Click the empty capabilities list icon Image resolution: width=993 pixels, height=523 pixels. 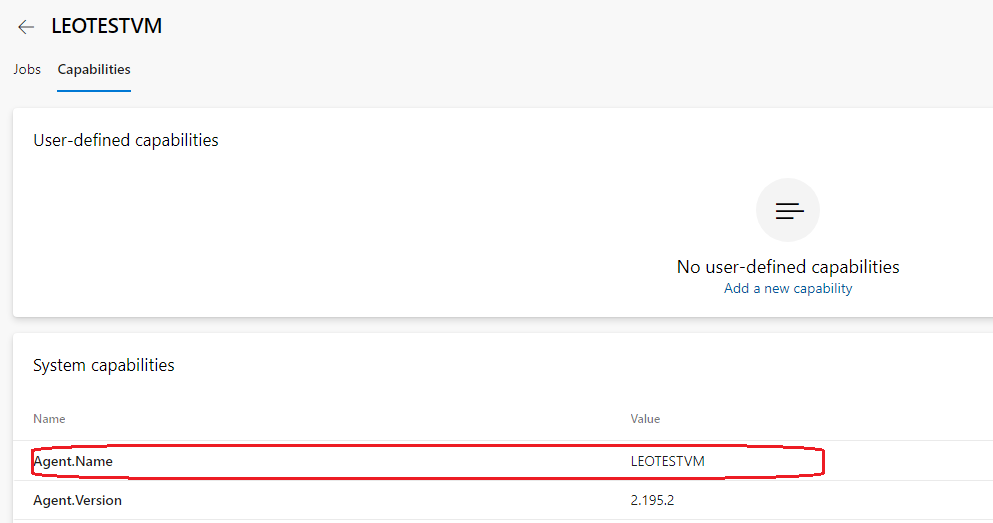pos(788,210)
